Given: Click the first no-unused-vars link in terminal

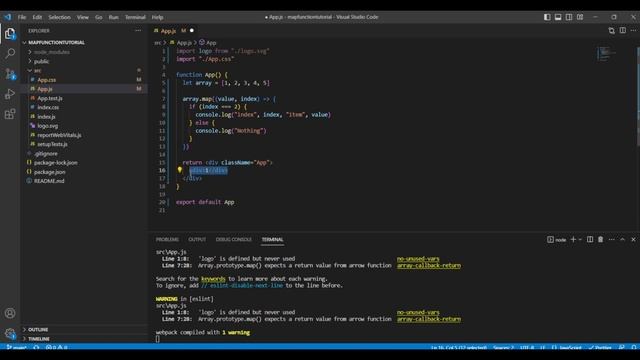Looking at the screenshot, I should 418,259.
